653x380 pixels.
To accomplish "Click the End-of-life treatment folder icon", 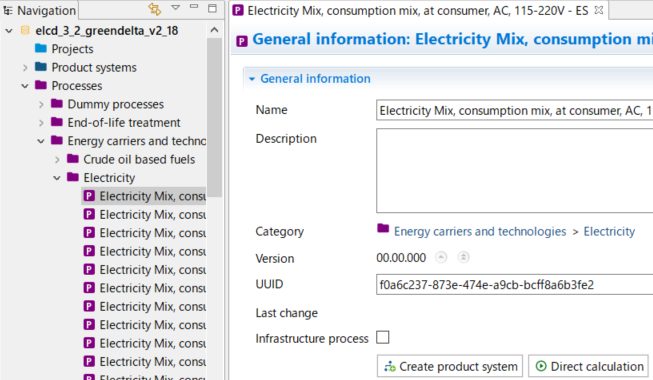I will coord(57,122).
